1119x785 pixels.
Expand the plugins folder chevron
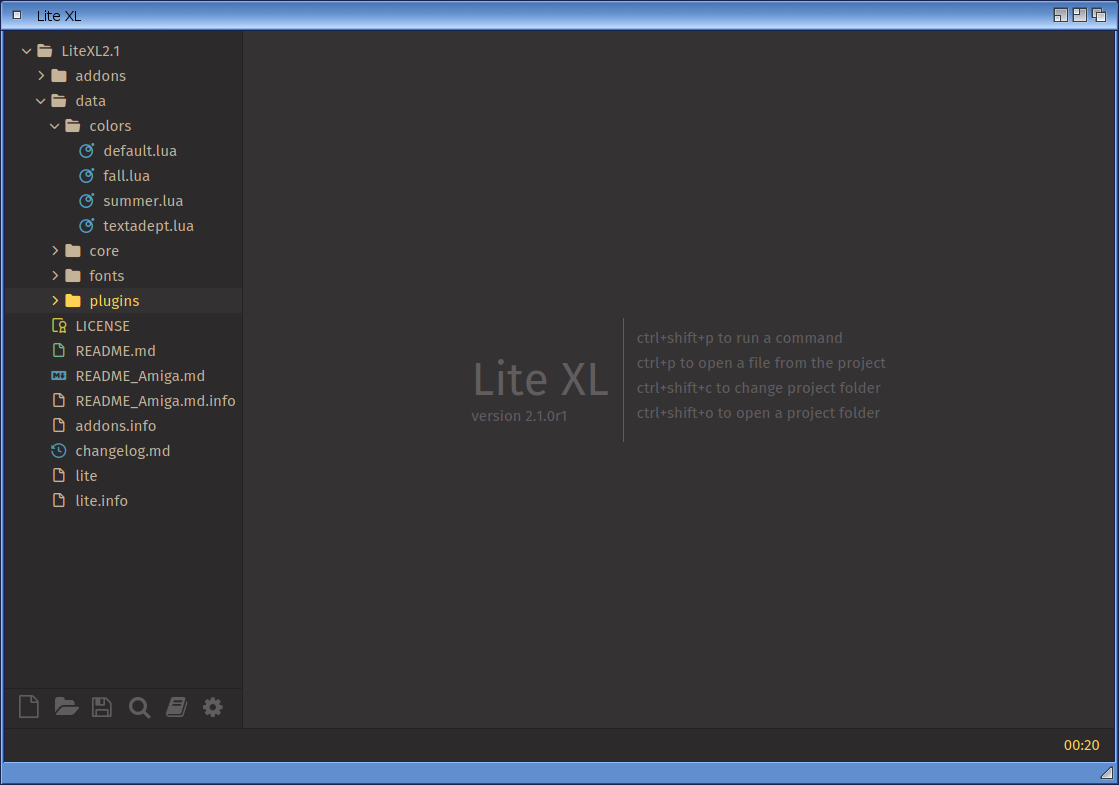click(x=55, y=300)
